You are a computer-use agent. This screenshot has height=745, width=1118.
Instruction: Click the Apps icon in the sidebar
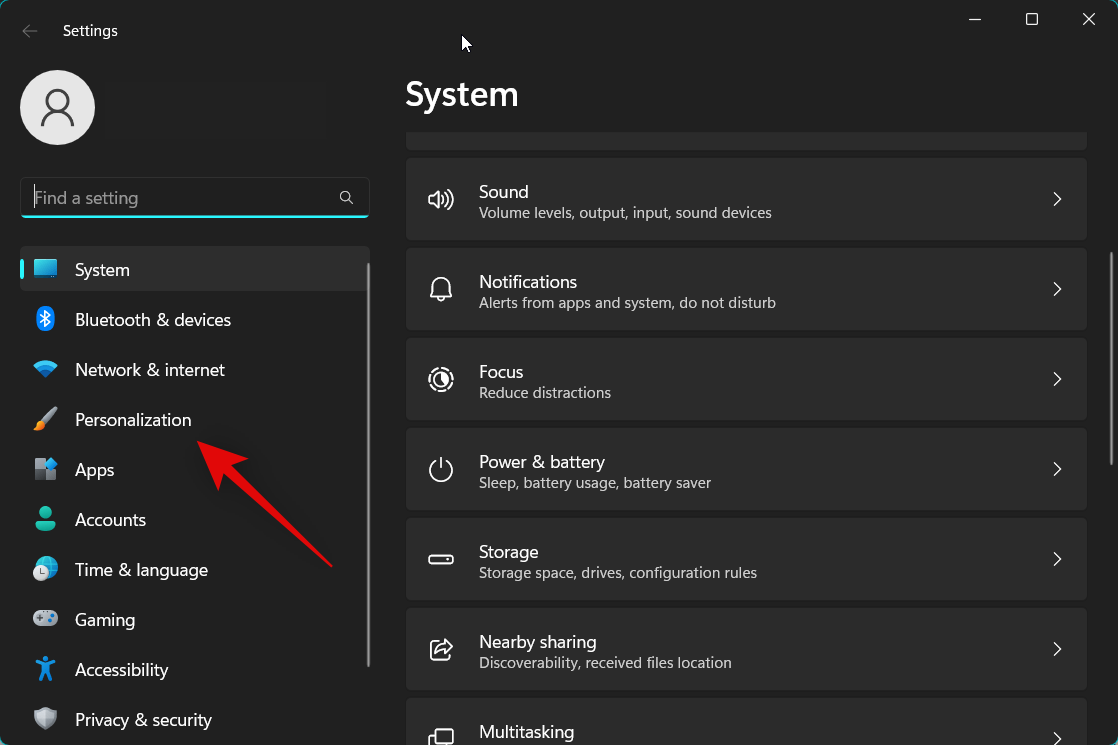45,469
